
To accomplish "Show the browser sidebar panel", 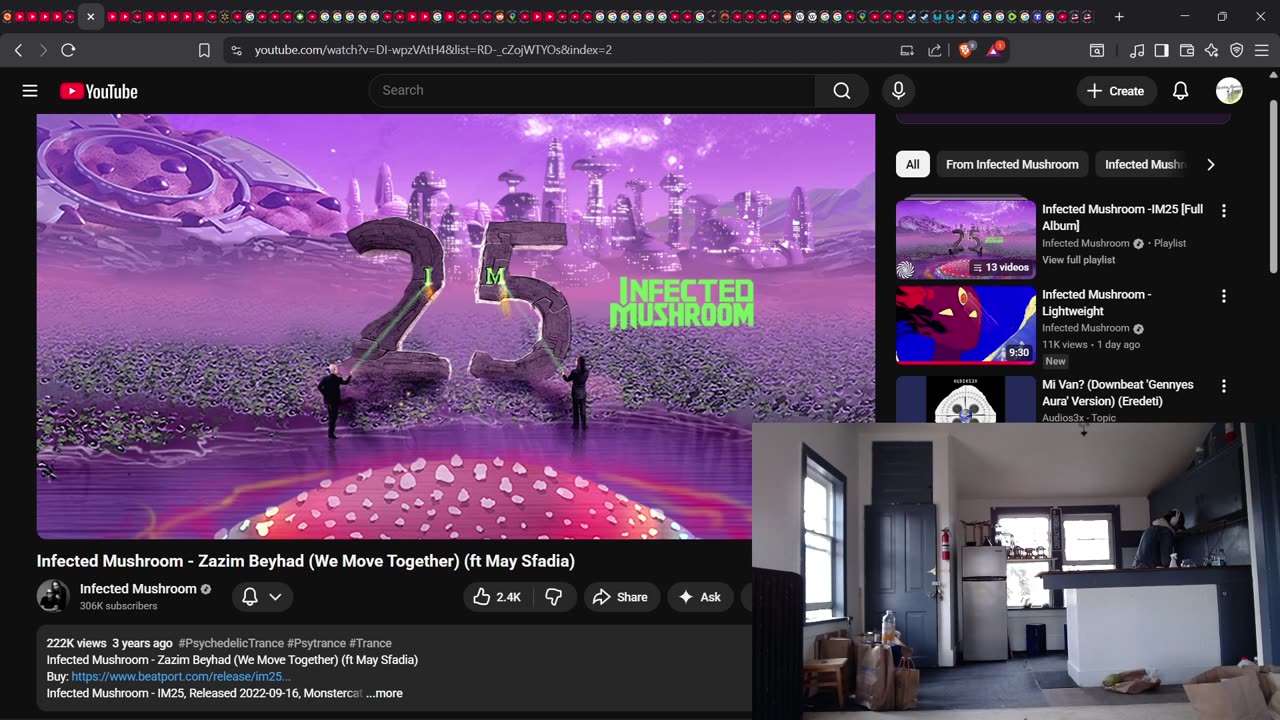I will (1162, 50).
